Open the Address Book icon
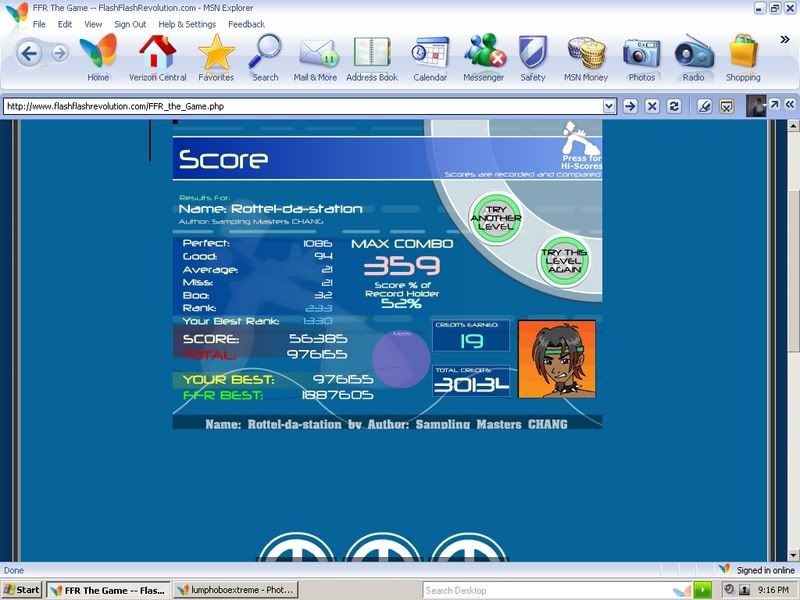 pos(371,52)
